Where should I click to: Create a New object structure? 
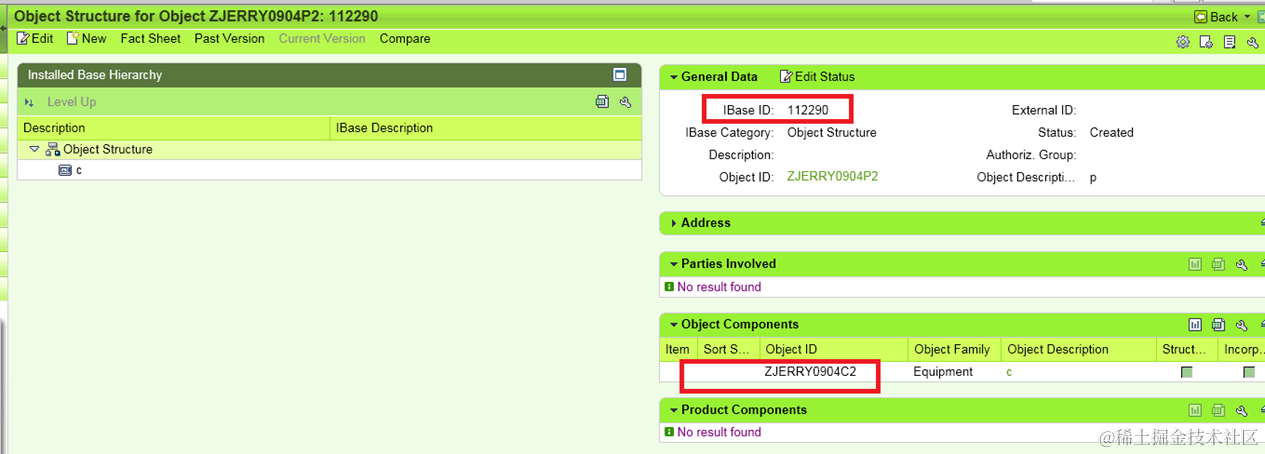[x=87, y=39]
